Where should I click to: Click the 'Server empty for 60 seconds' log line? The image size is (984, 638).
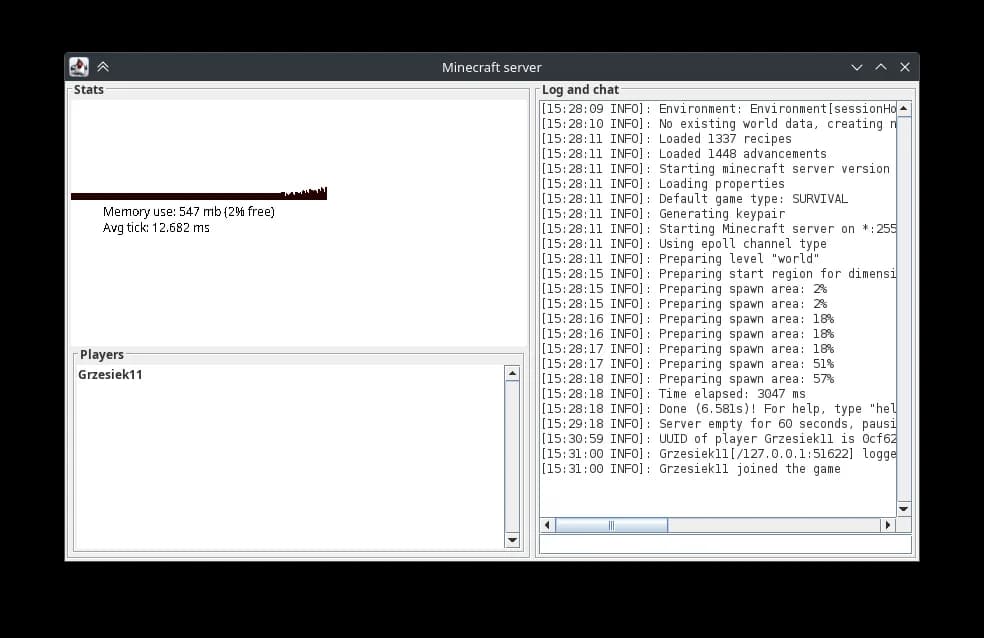[719, 424]
